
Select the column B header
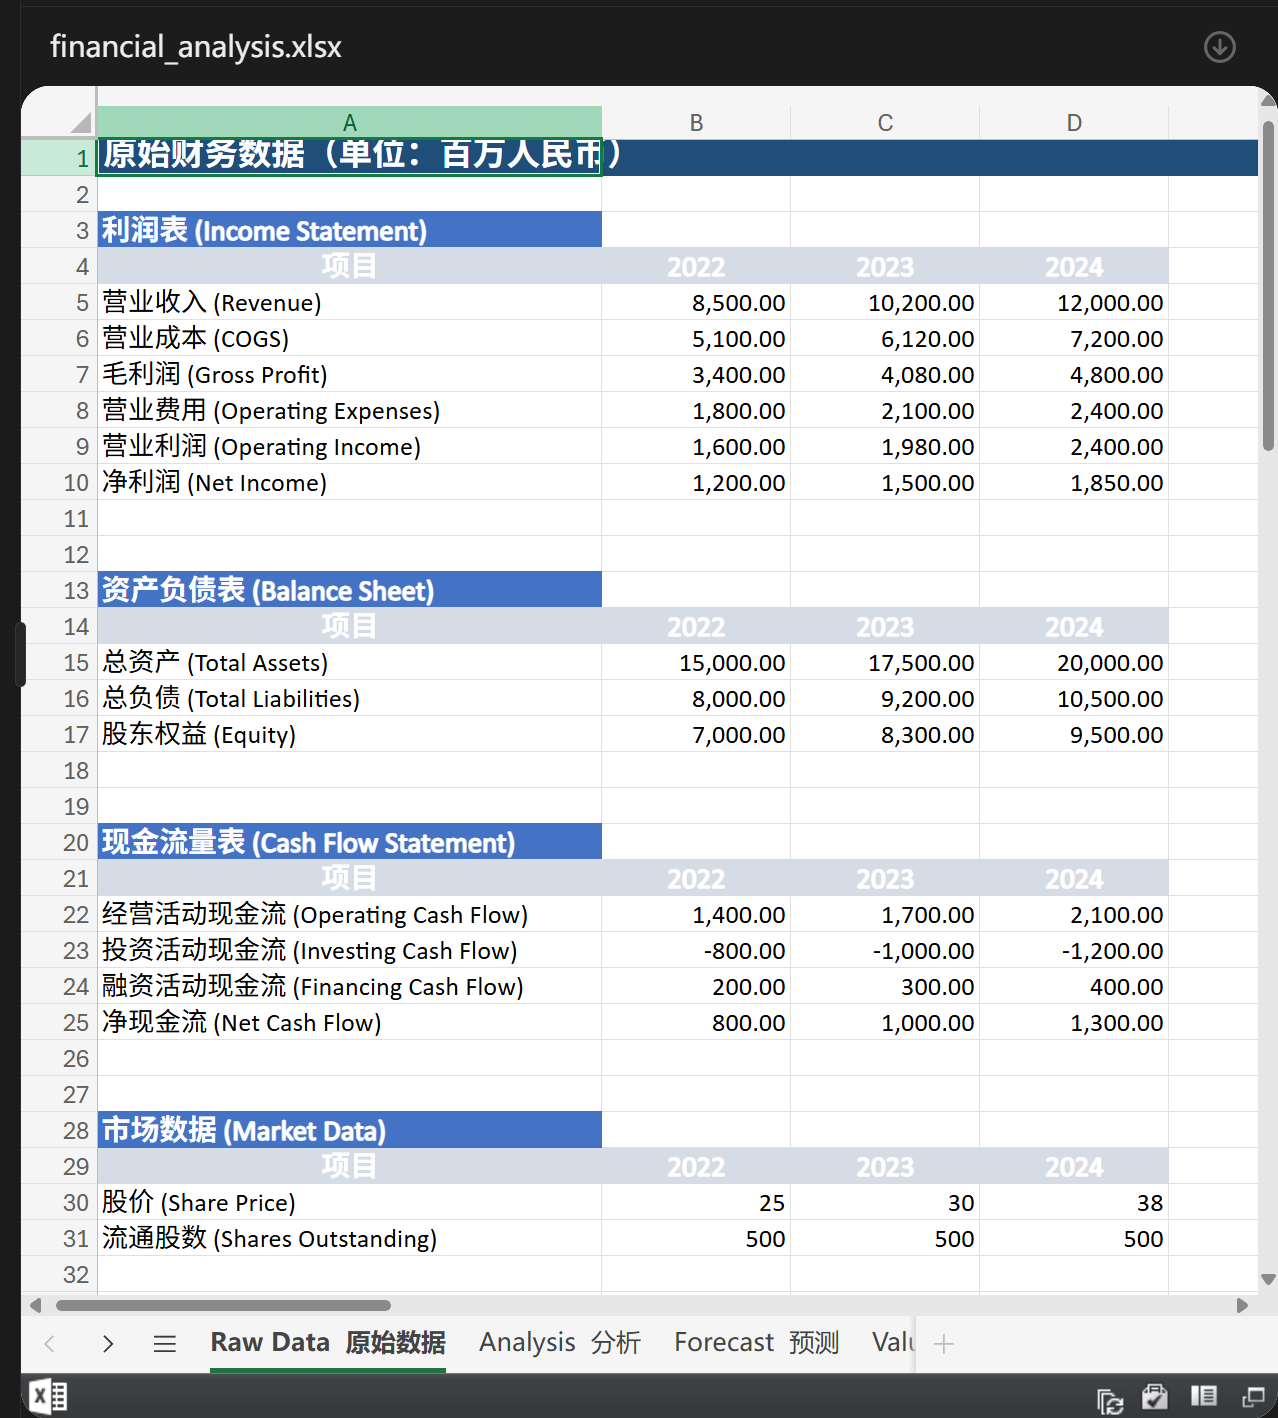696,123
